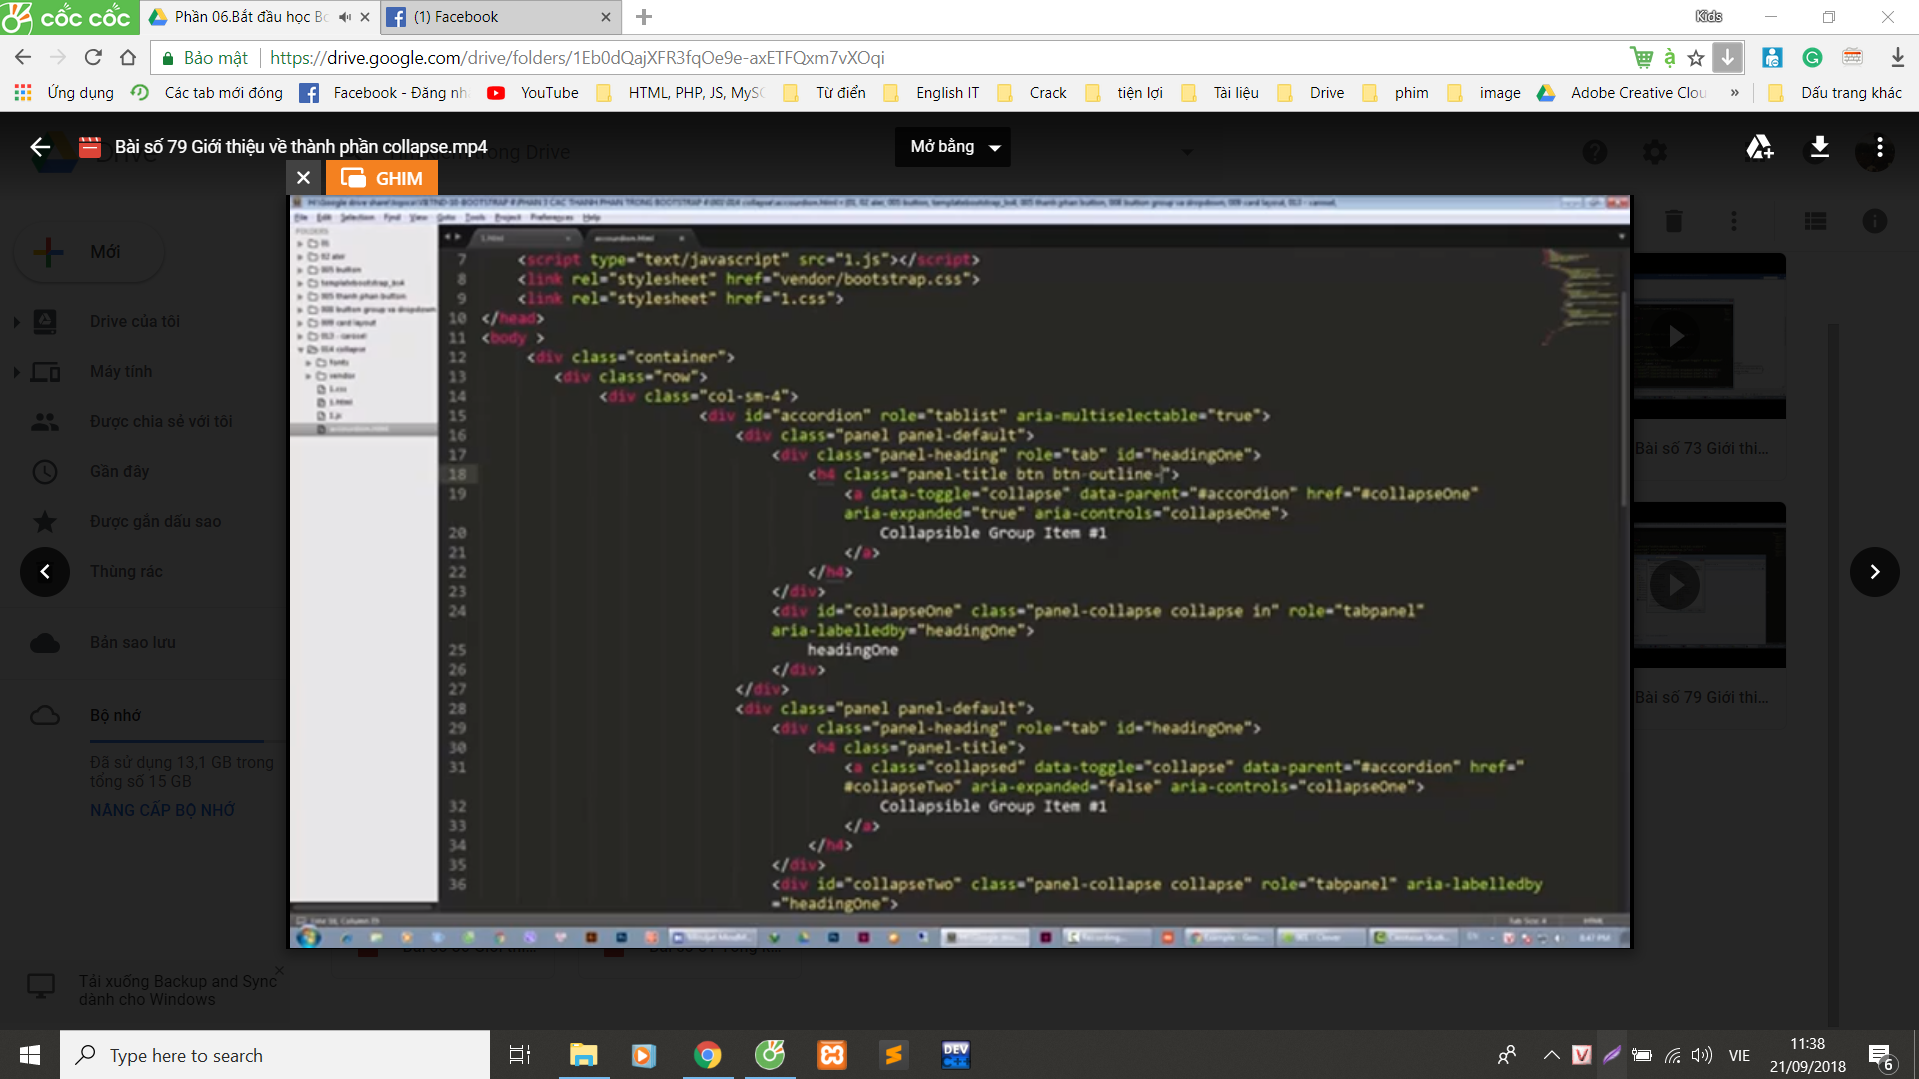1919x1079 pixels.
Task: Open 'Các tab mới đóng' bookmark
Action: click(209, 93)
